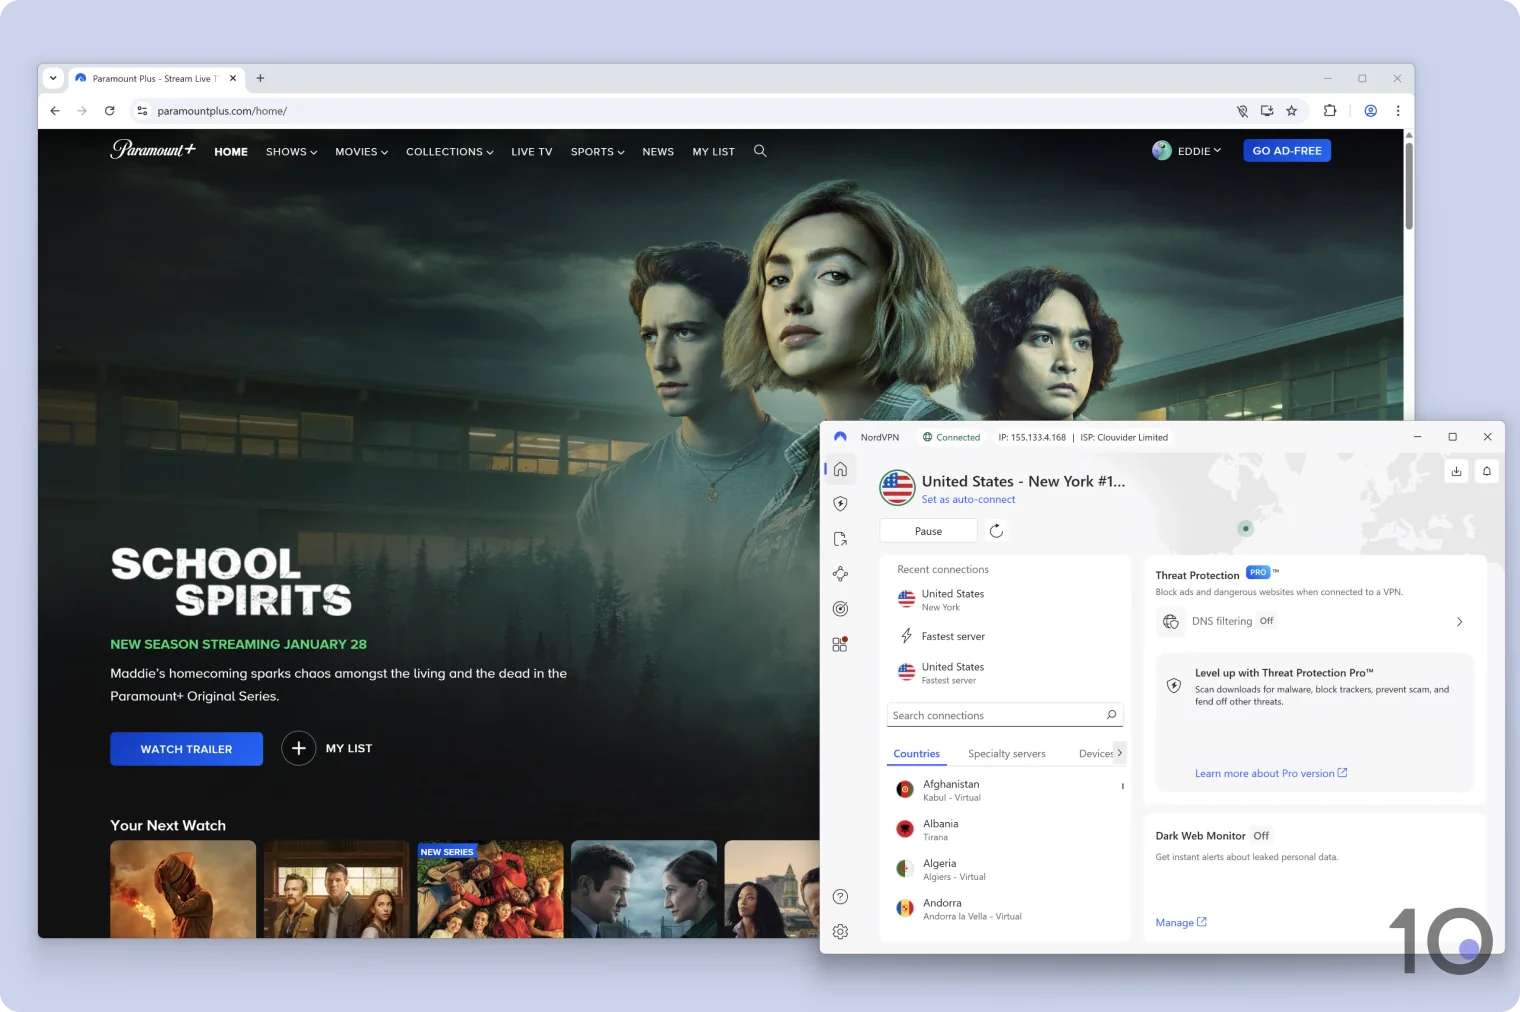Screen dimensions: 1520x1012
Task: Select the Threat Protection shield icon
Action: coord(841,503)
